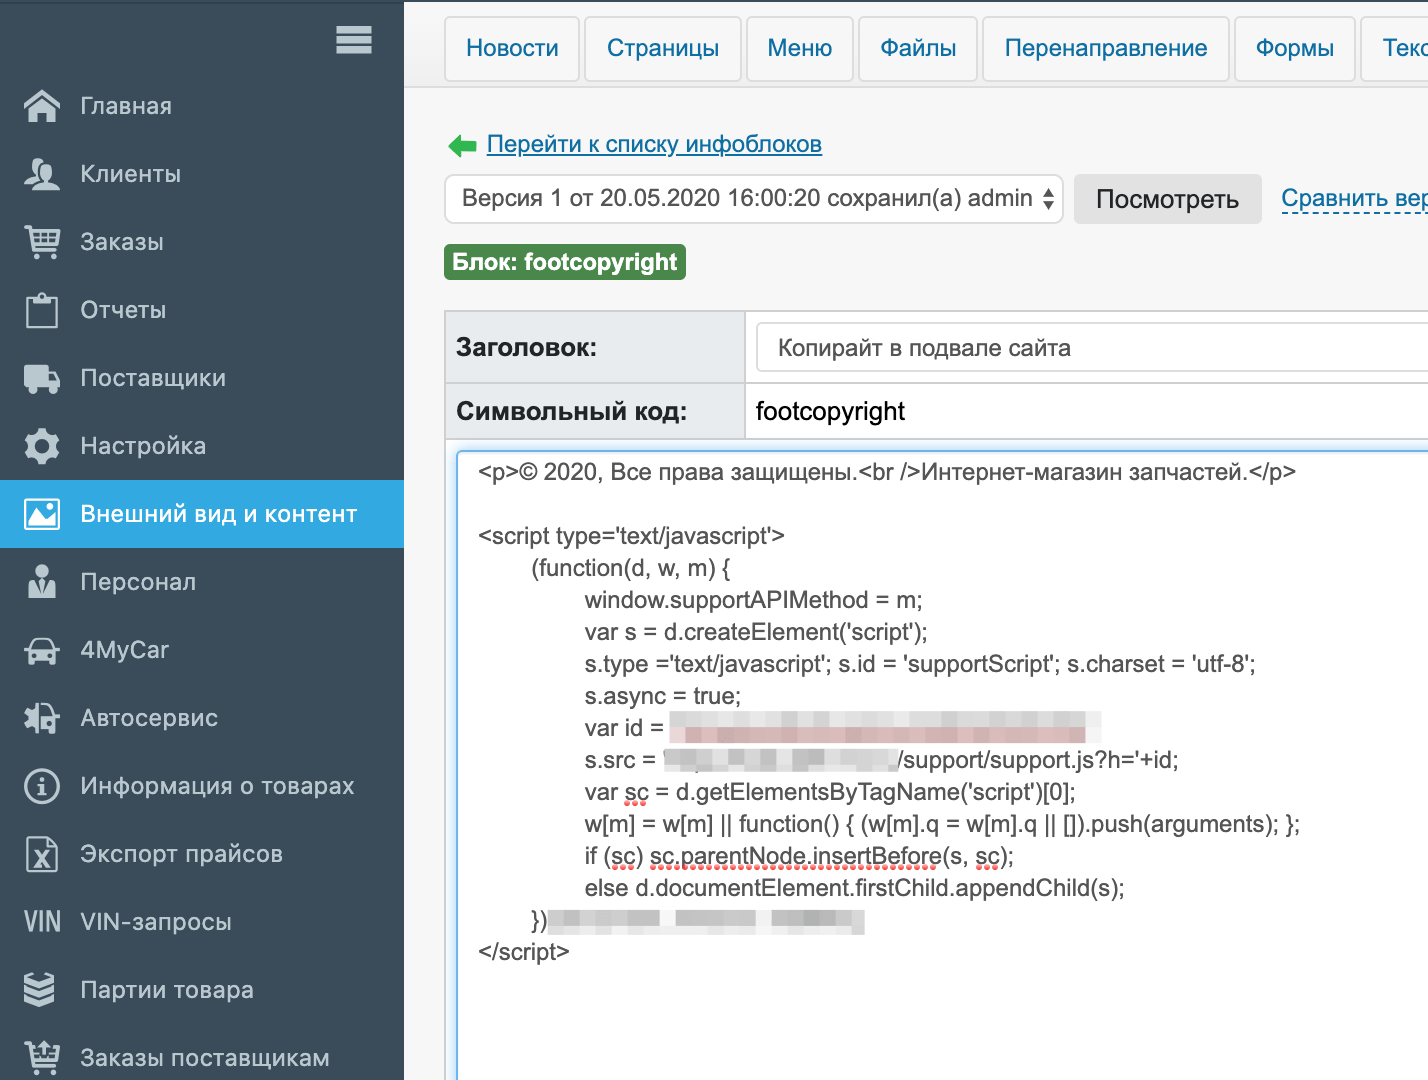Click the Заголовок: field label
1428x1080 pixels.
pos(526,347)
